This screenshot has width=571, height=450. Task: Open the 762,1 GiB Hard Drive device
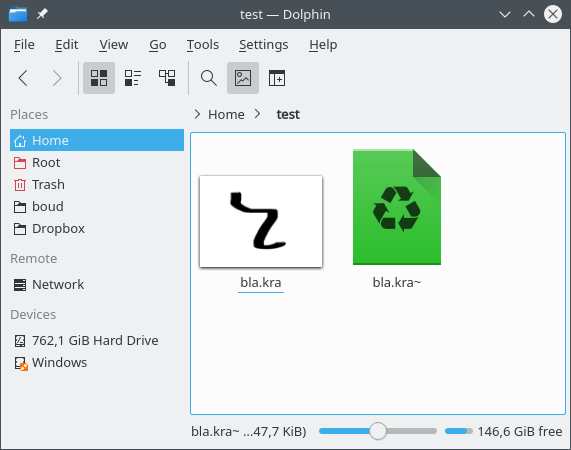[x=97, y=340]
